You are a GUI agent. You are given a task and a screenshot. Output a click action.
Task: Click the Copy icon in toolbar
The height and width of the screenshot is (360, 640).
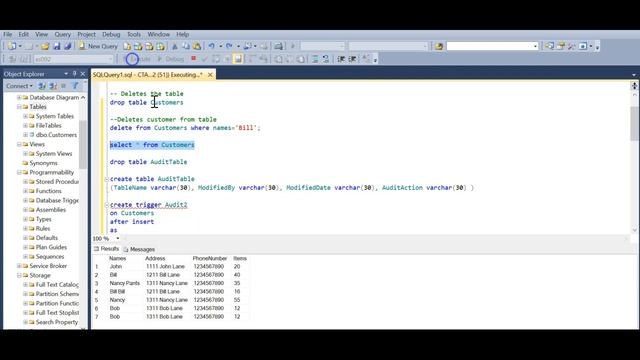(x=186, y=46)
